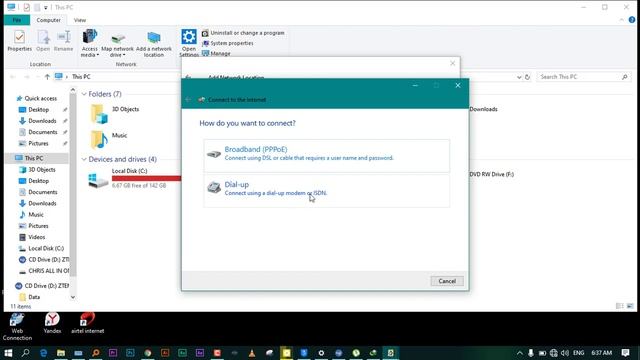Show hidden system tray icons

pyautogui.click(x=519, y=353)
